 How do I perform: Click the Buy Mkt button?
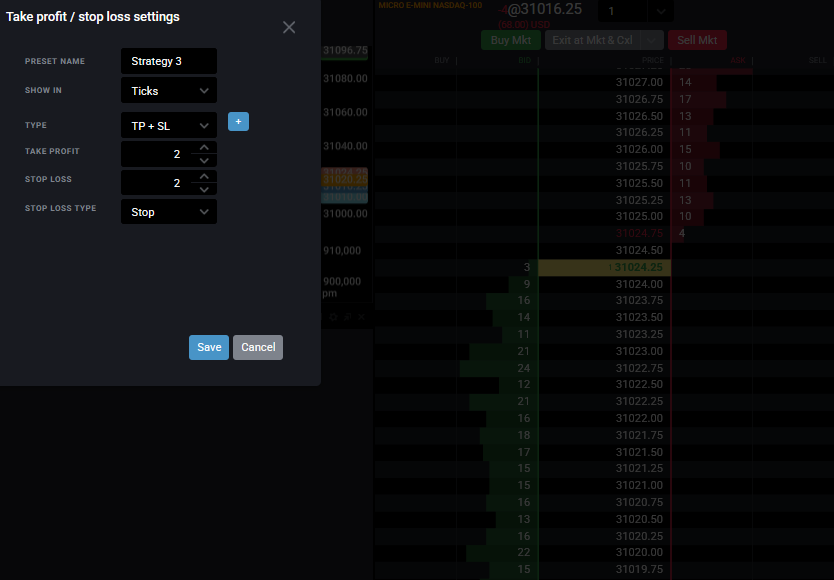coord(511,40)
